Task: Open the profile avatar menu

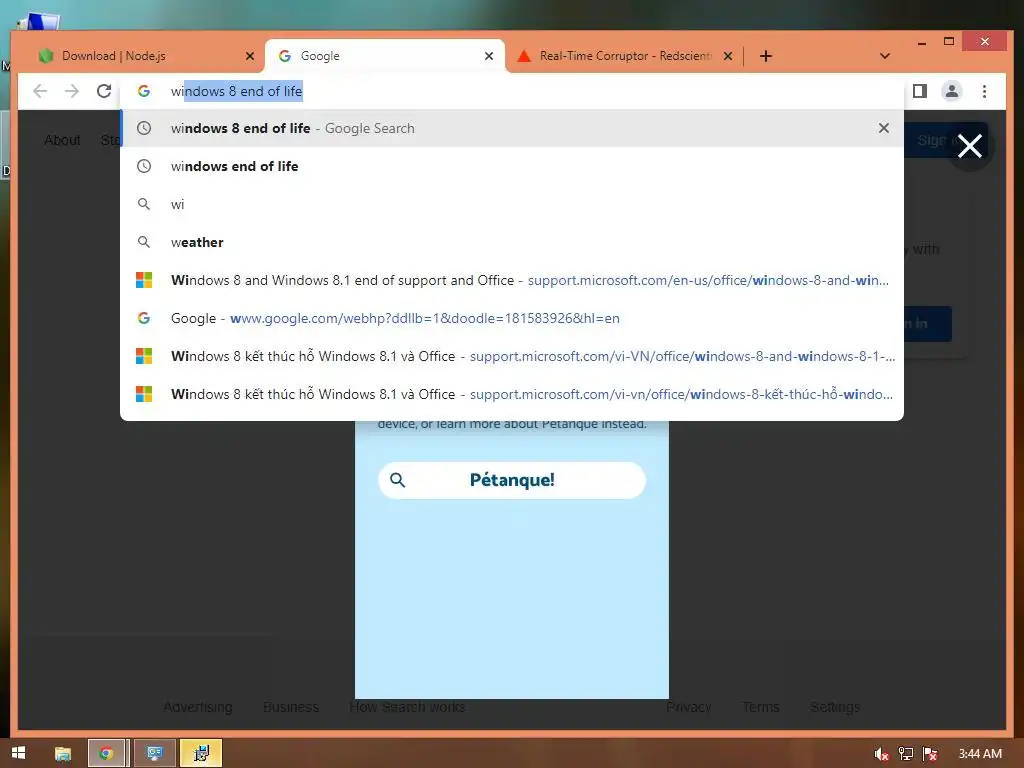Action: [x=952, y=91]
